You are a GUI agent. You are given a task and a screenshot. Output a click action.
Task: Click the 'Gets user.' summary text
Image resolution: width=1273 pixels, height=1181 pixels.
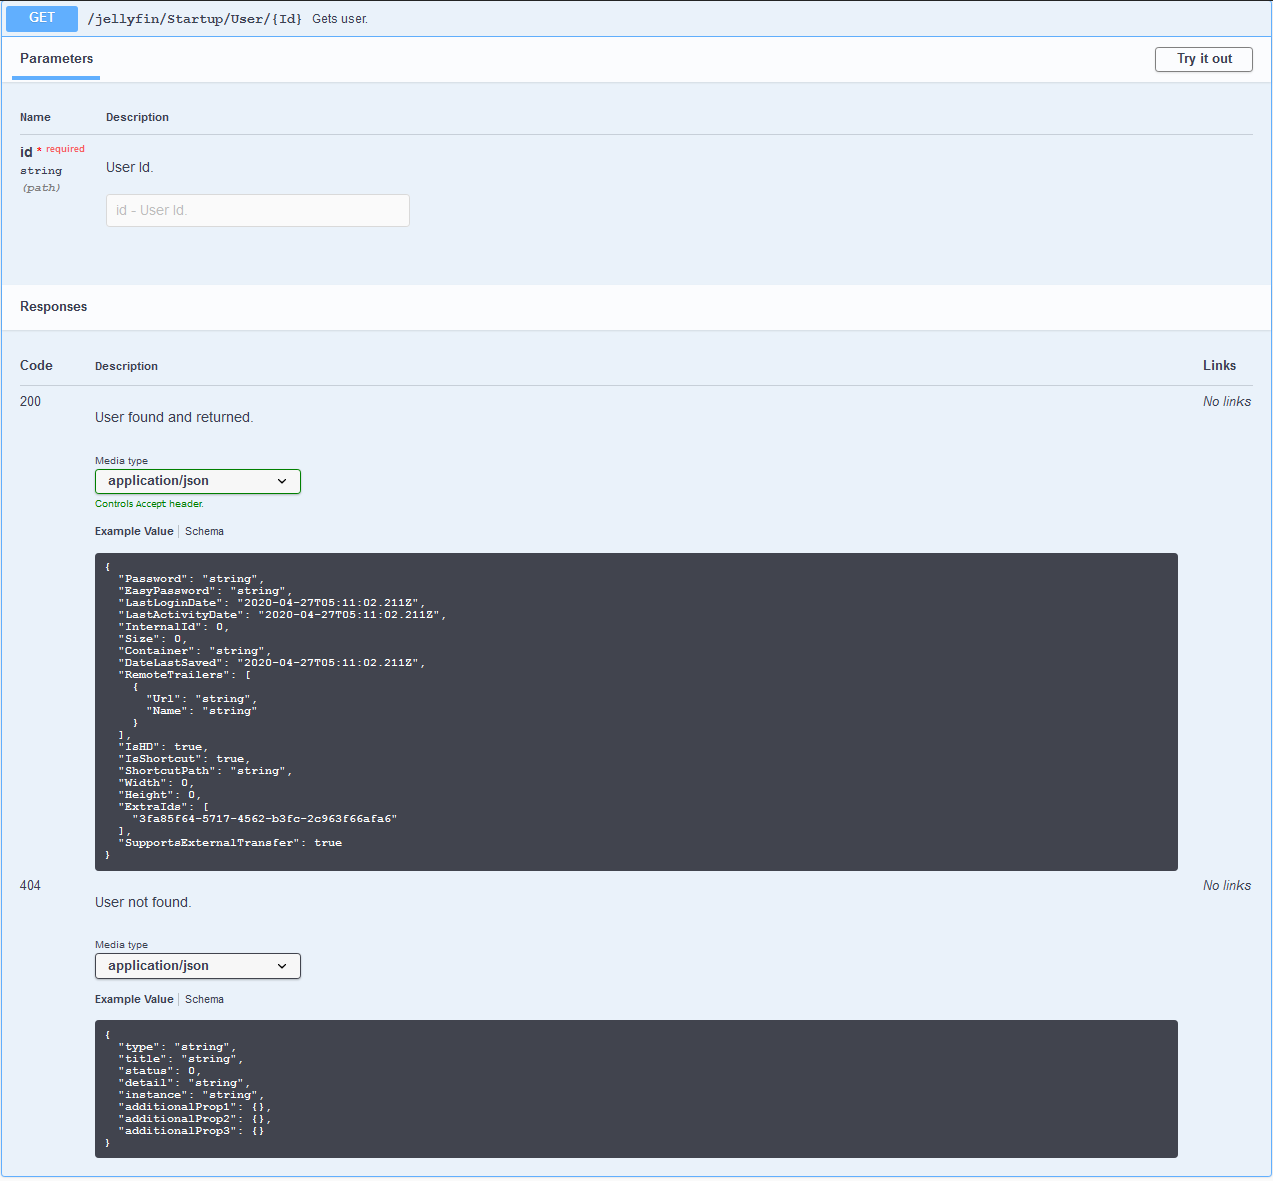pos(340,19)
